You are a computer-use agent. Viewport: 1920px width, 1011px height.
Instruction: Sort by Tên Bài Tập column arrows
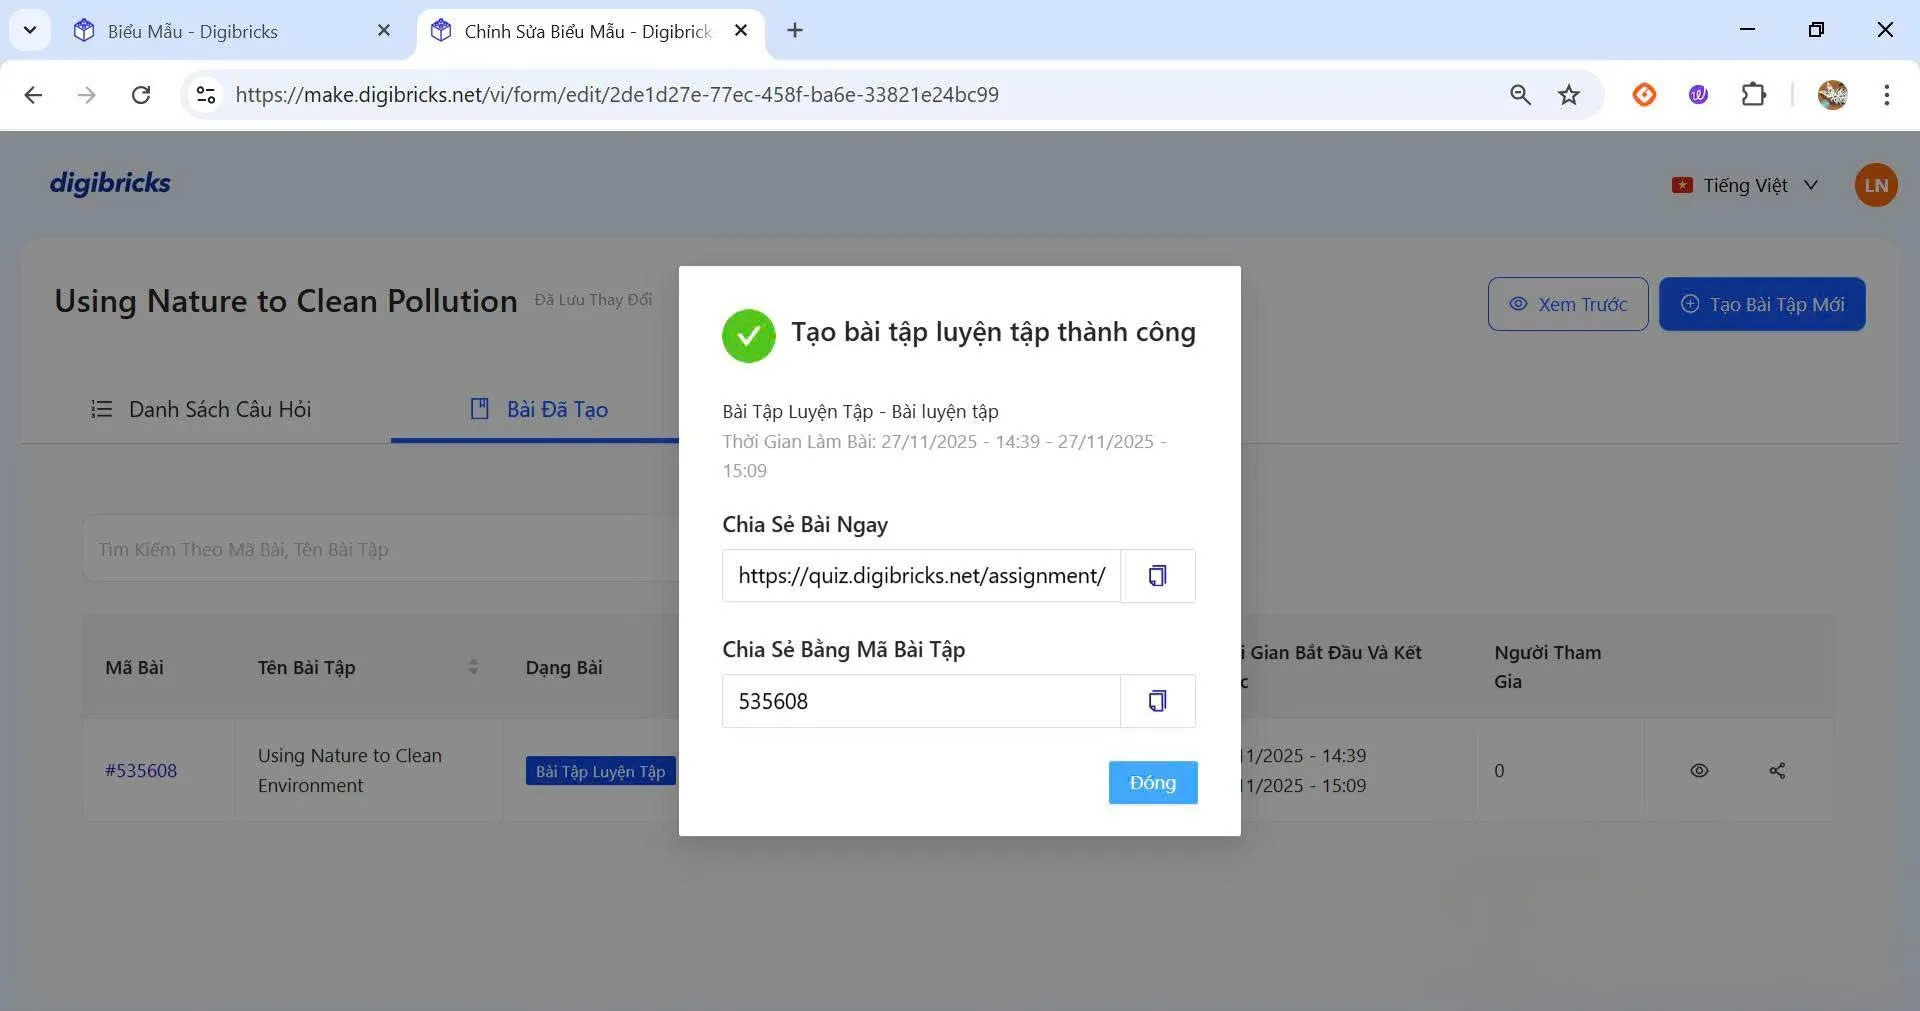click(473, 667)
